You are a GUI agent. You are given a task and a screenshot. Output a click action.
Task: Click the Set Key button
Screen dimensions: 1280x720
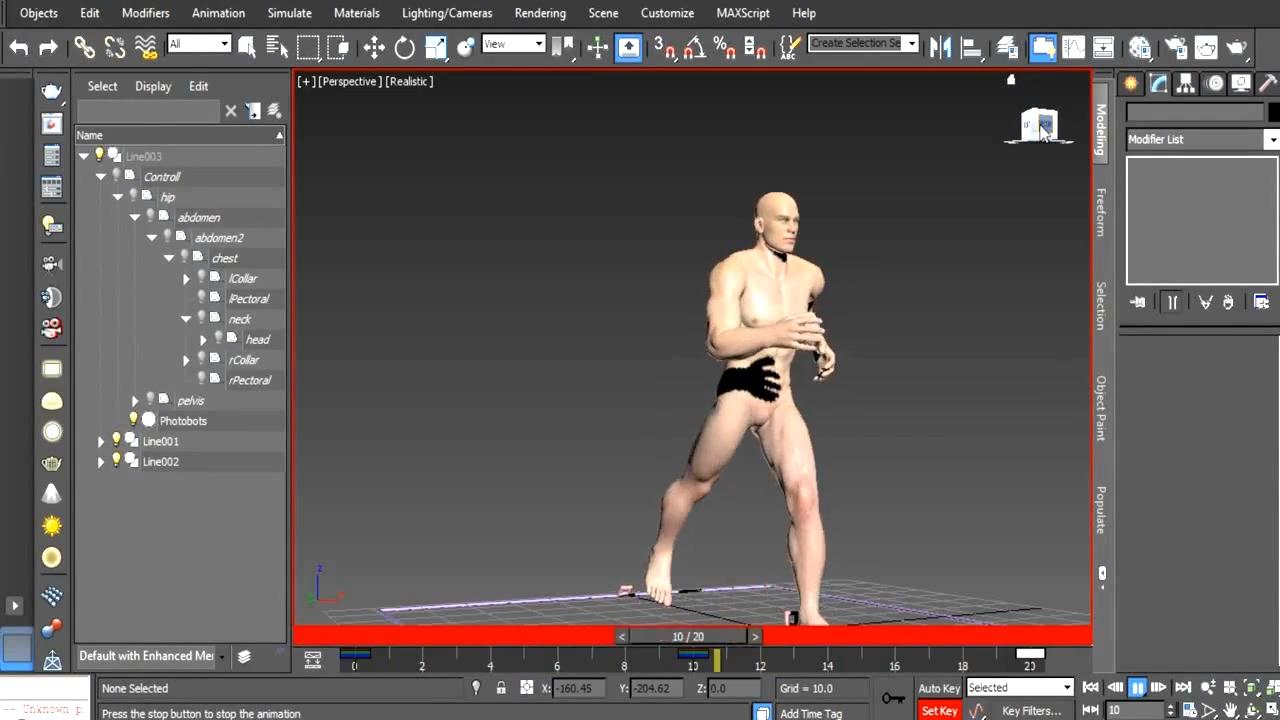(x=939, y=710)
